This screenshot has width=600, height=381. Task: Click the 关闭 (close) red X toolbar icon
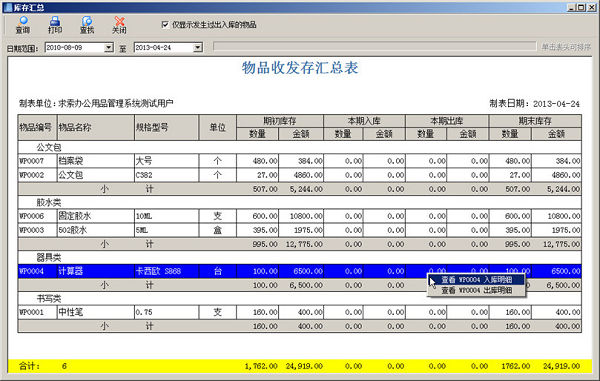119,25
